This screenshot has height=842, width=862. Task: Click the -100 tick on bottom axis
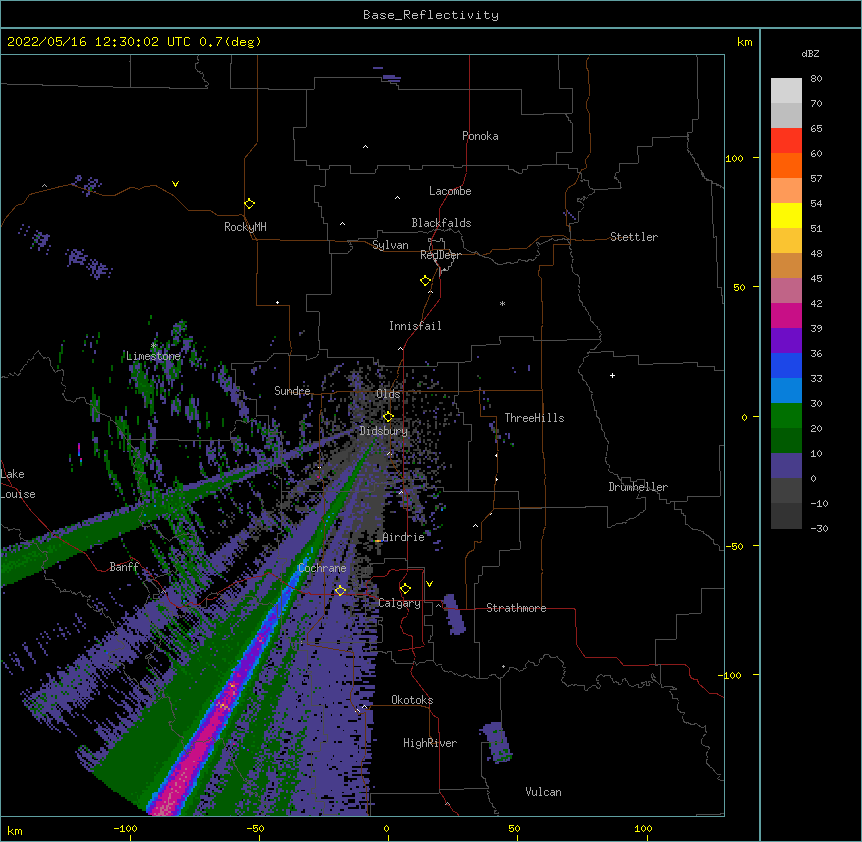click(125, 828)
